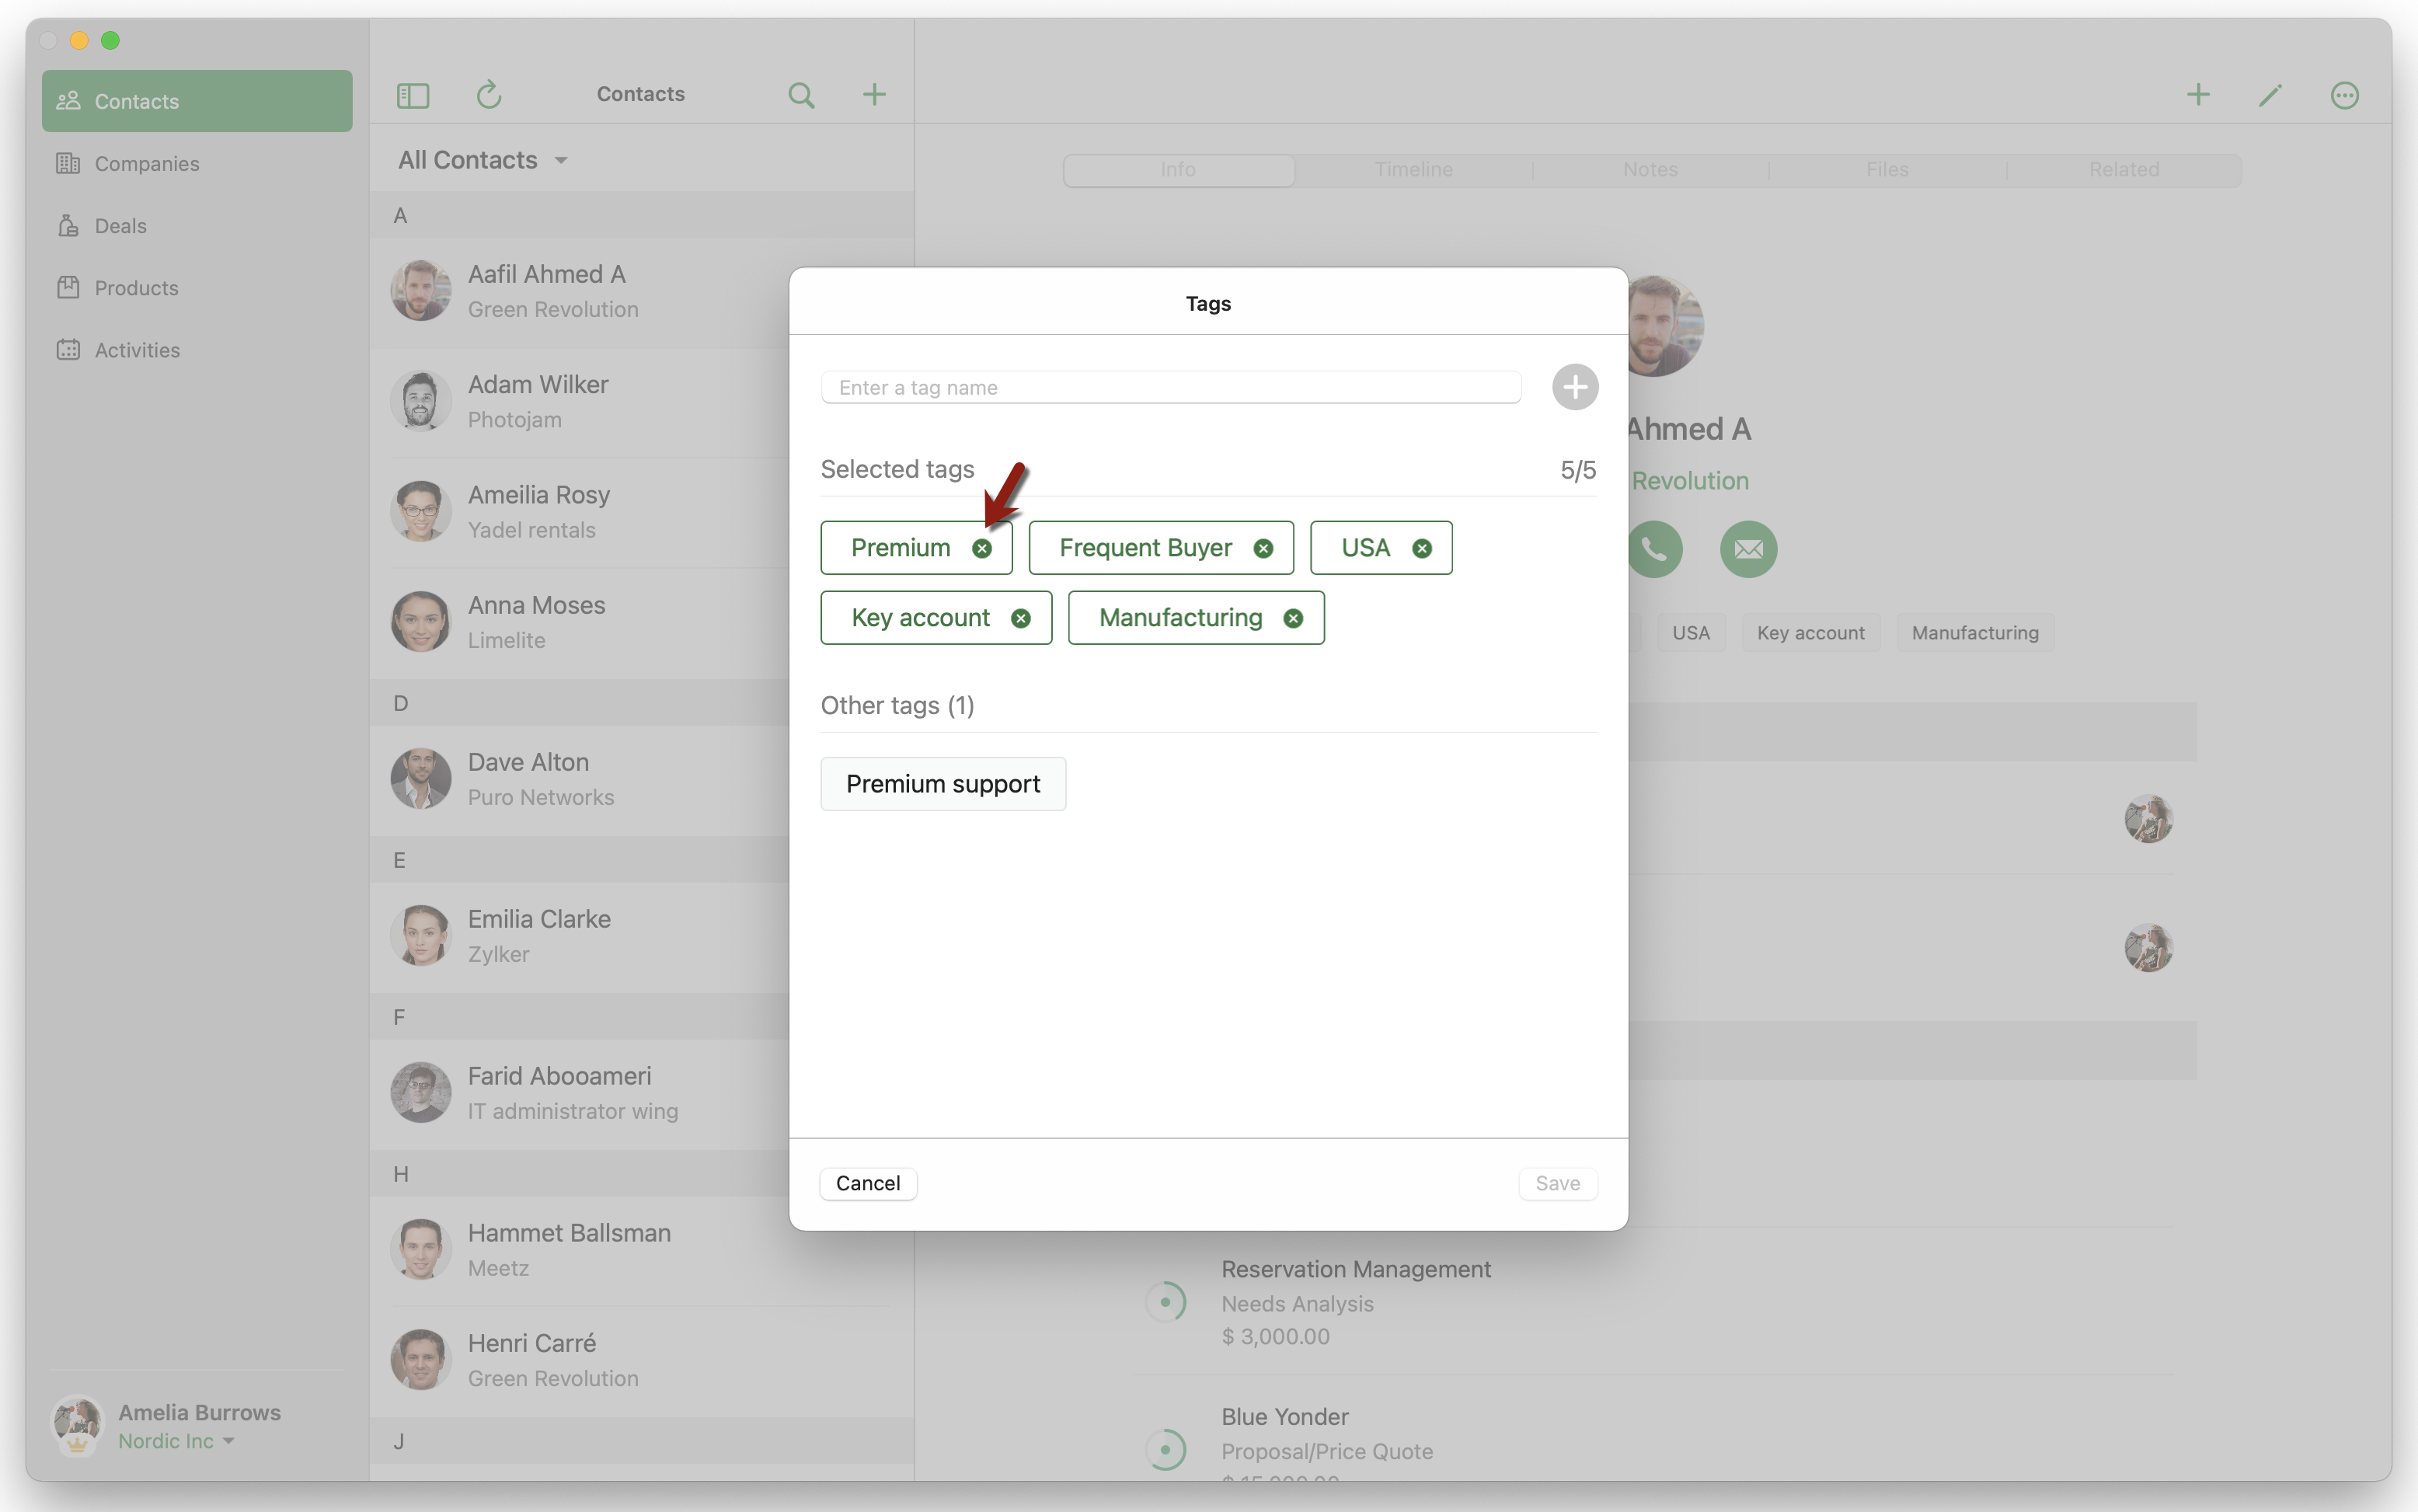
Task: Open the more options ellipsis menu
Action: (2344, 95)
